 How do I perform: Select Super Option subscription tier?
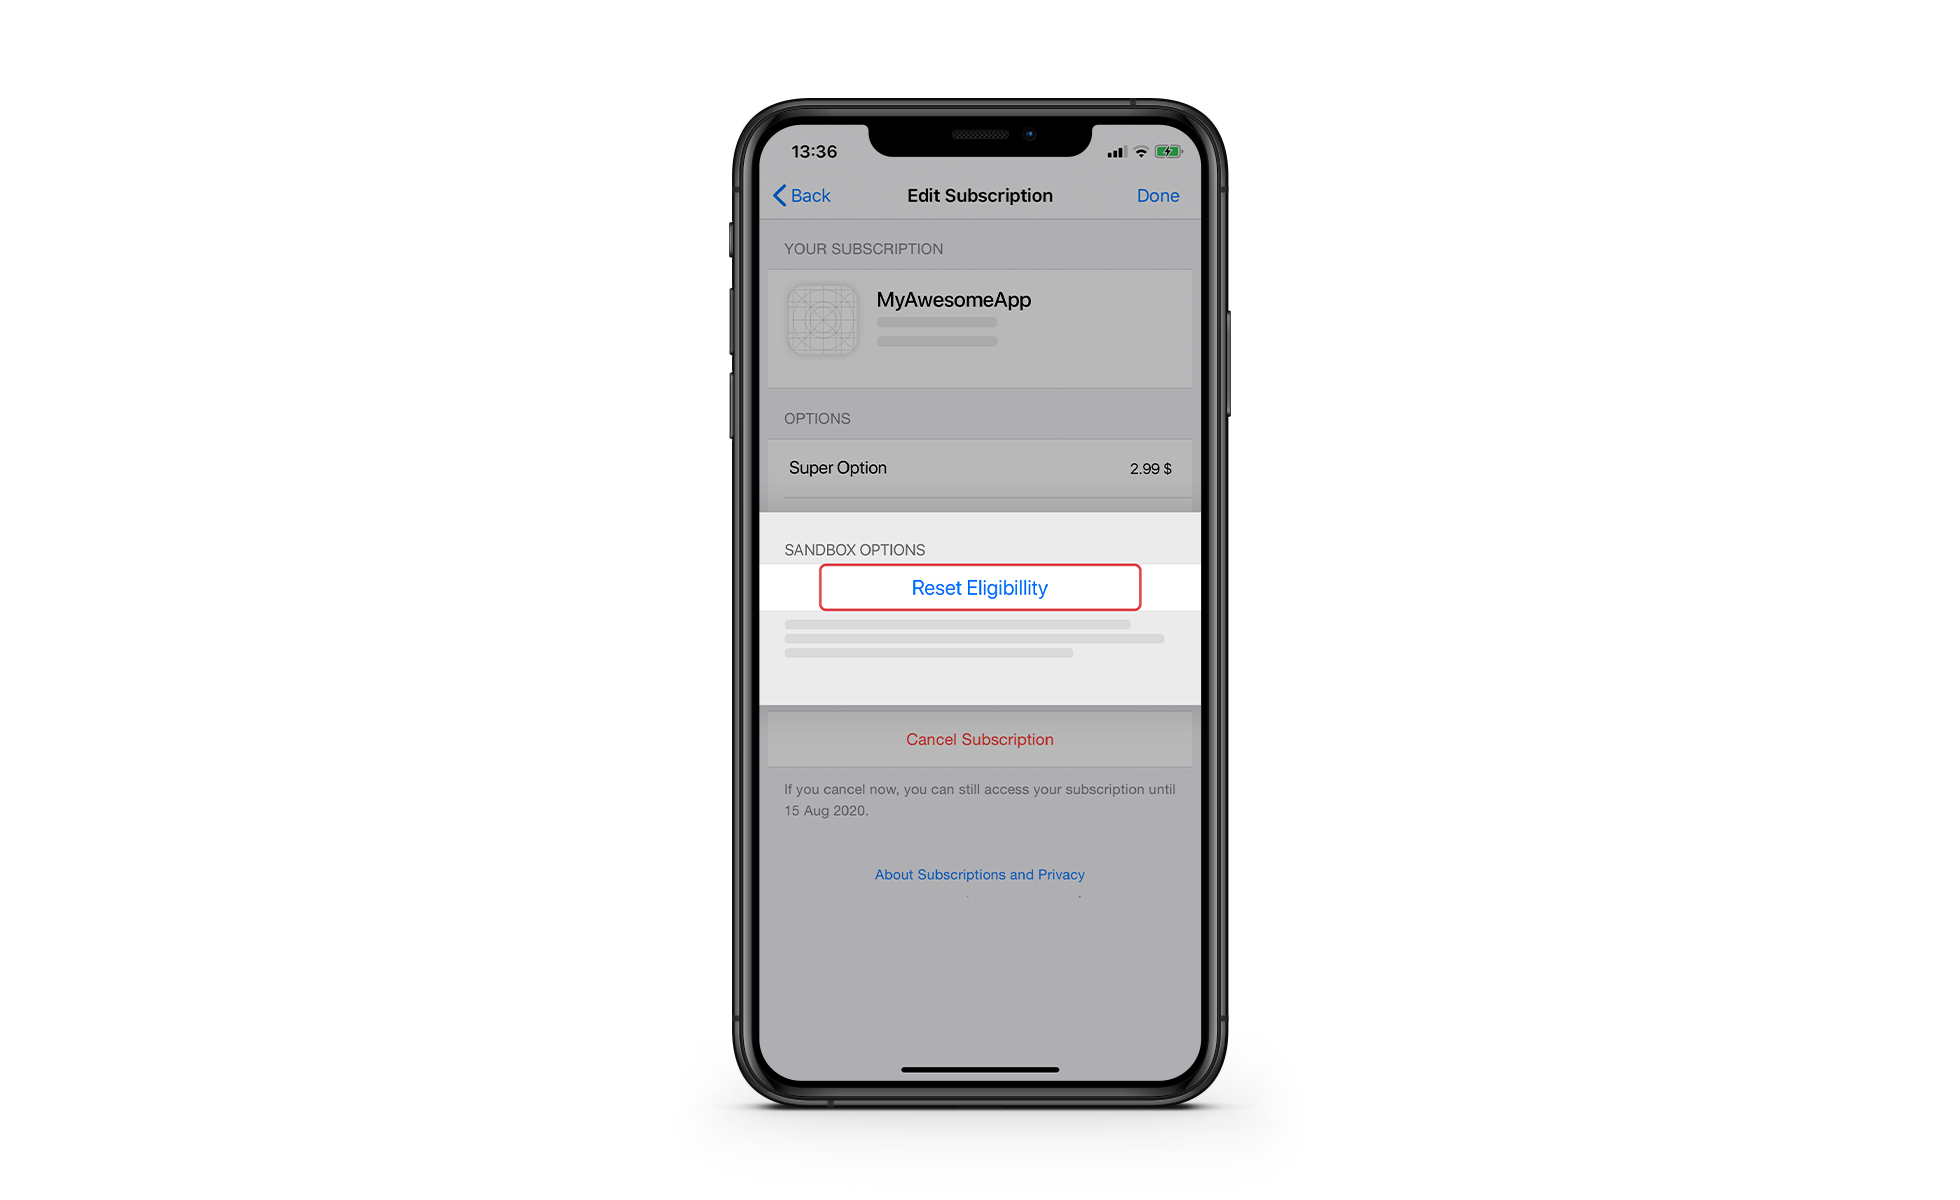click(980, 468)
